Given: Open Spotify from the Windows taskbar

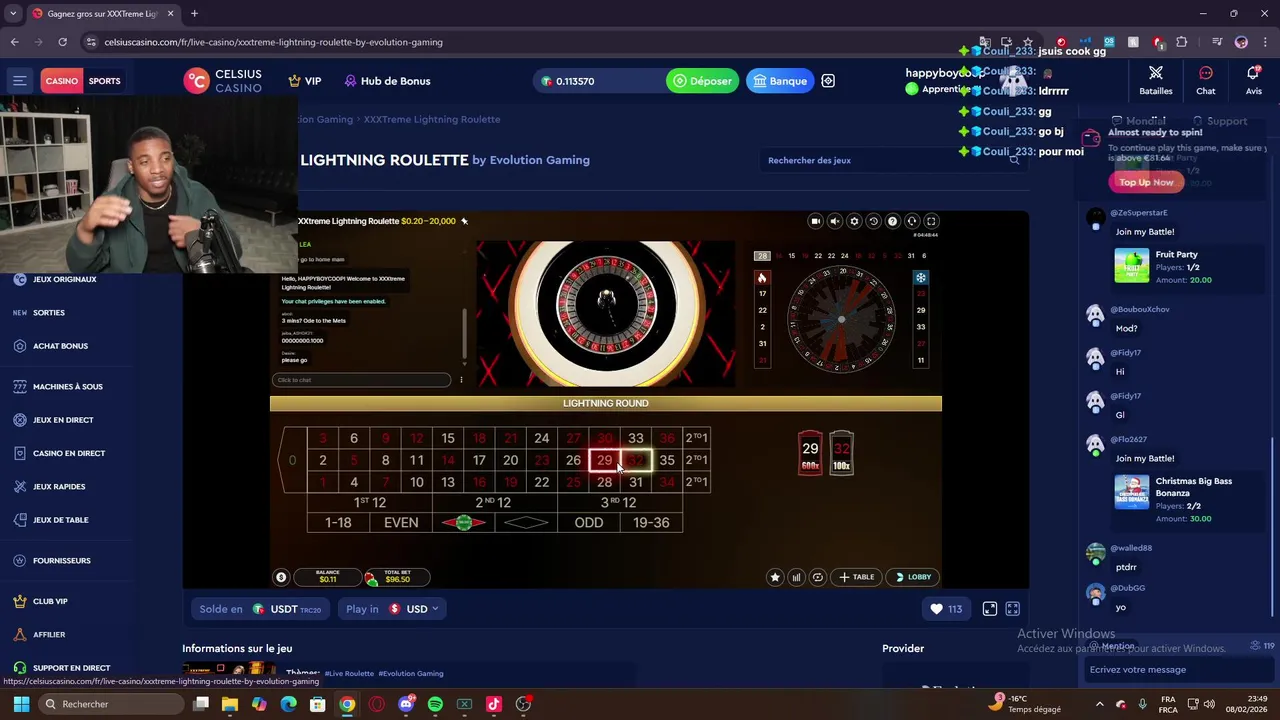Looking at the screenshot, I should [435, 704].
